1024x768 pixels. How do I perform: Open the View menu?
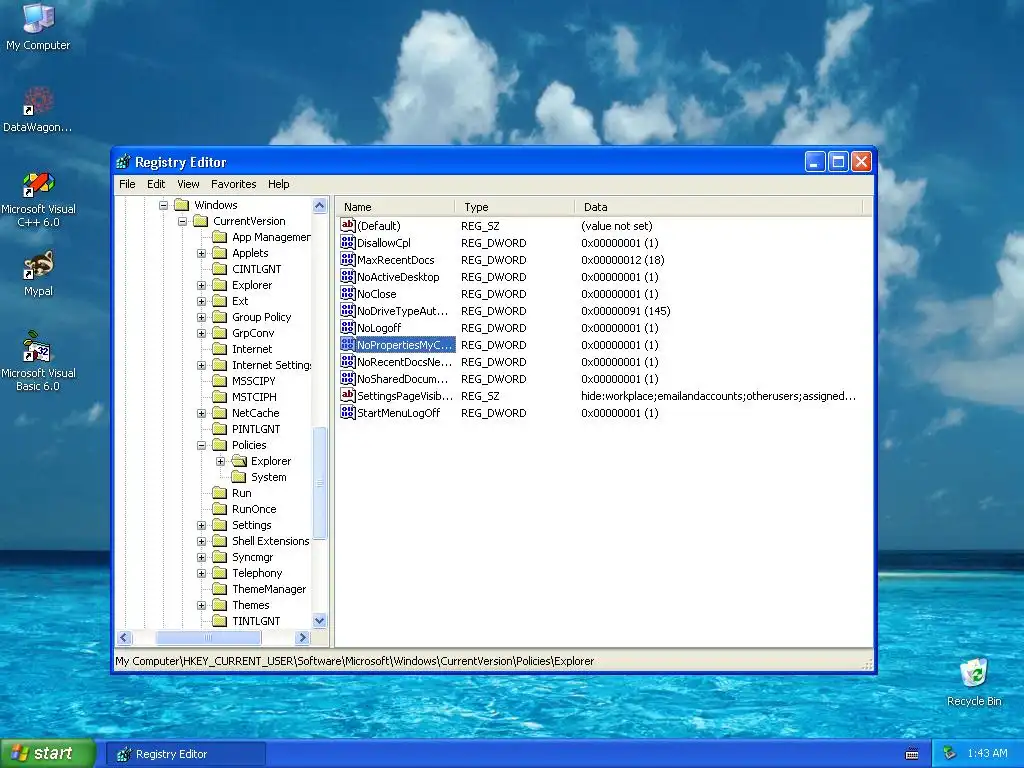click(x=188, y=184)
